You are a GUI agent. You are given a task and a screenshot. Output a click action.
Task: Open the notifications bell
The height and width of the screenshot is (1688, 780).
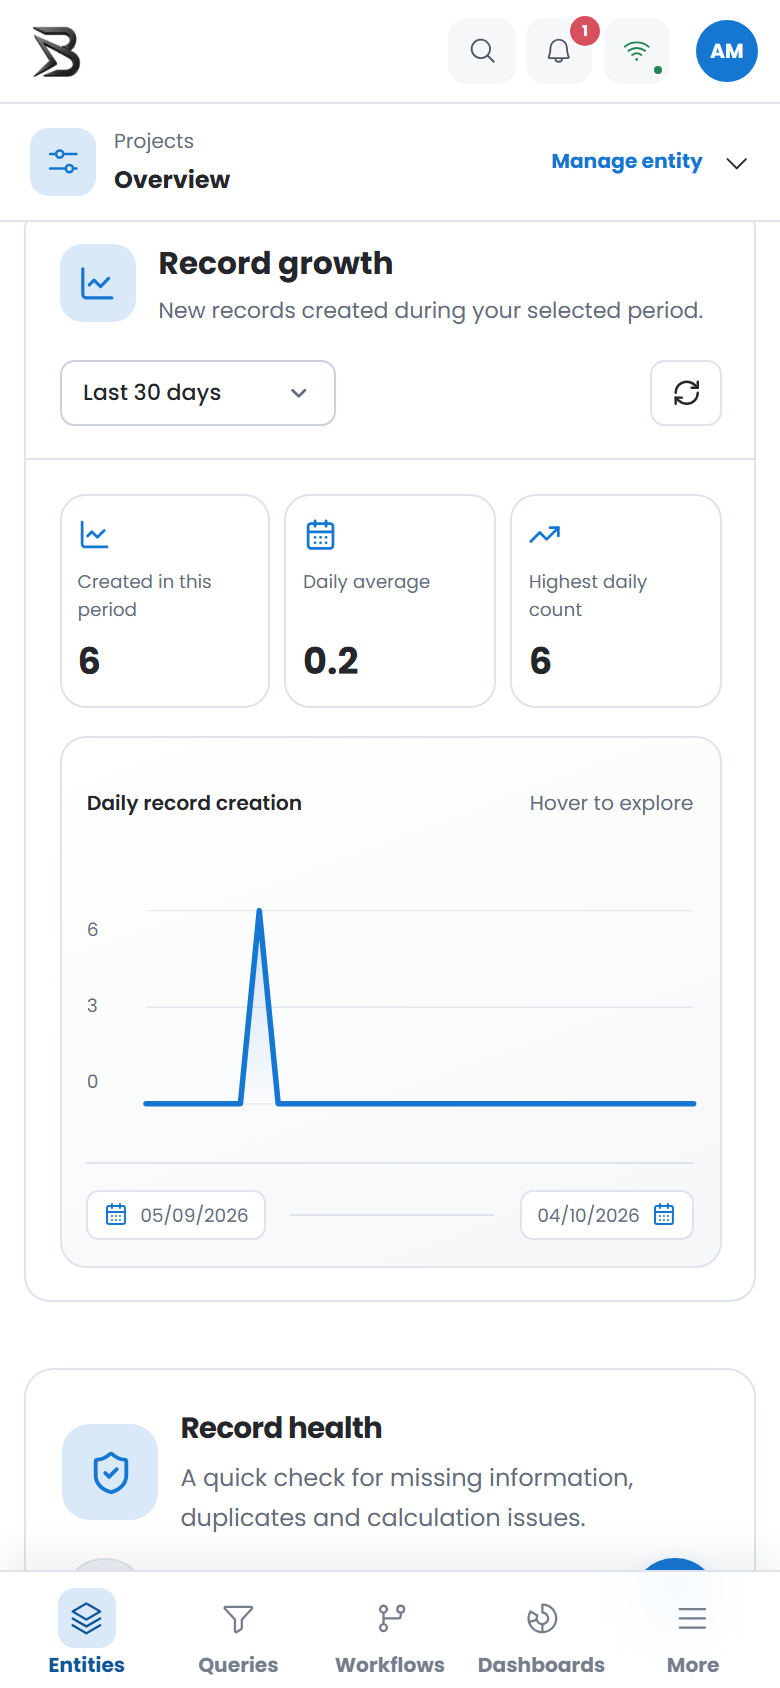point(559,51)
